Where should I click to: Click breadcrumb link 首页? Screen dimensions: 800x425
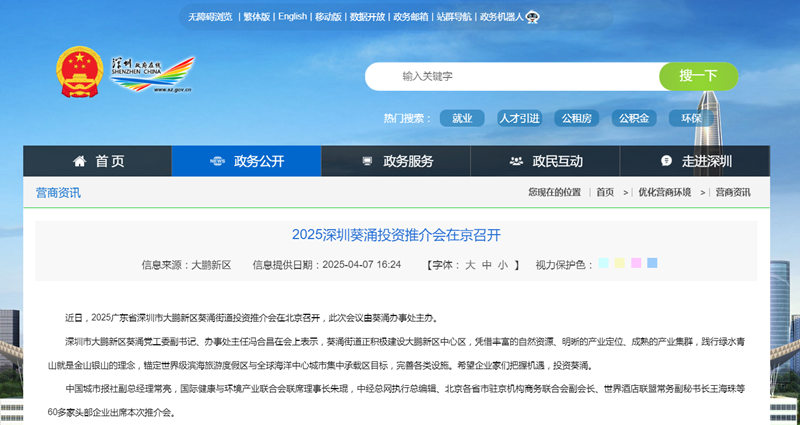(x=605, y=192)
